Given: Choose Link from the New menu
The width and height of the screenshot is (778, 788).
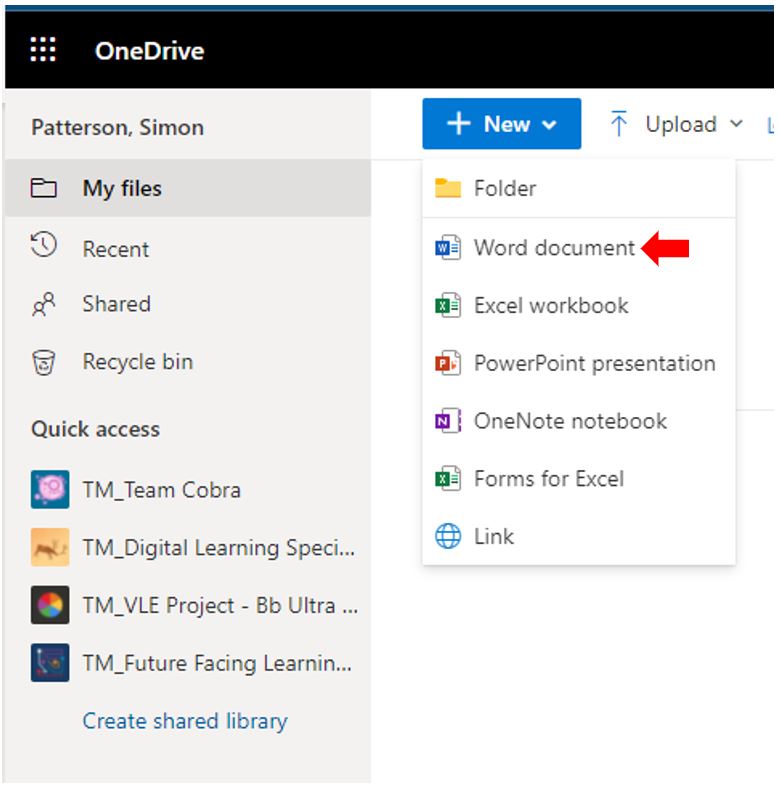Looking at the screenshot, I should coord(579,536).
